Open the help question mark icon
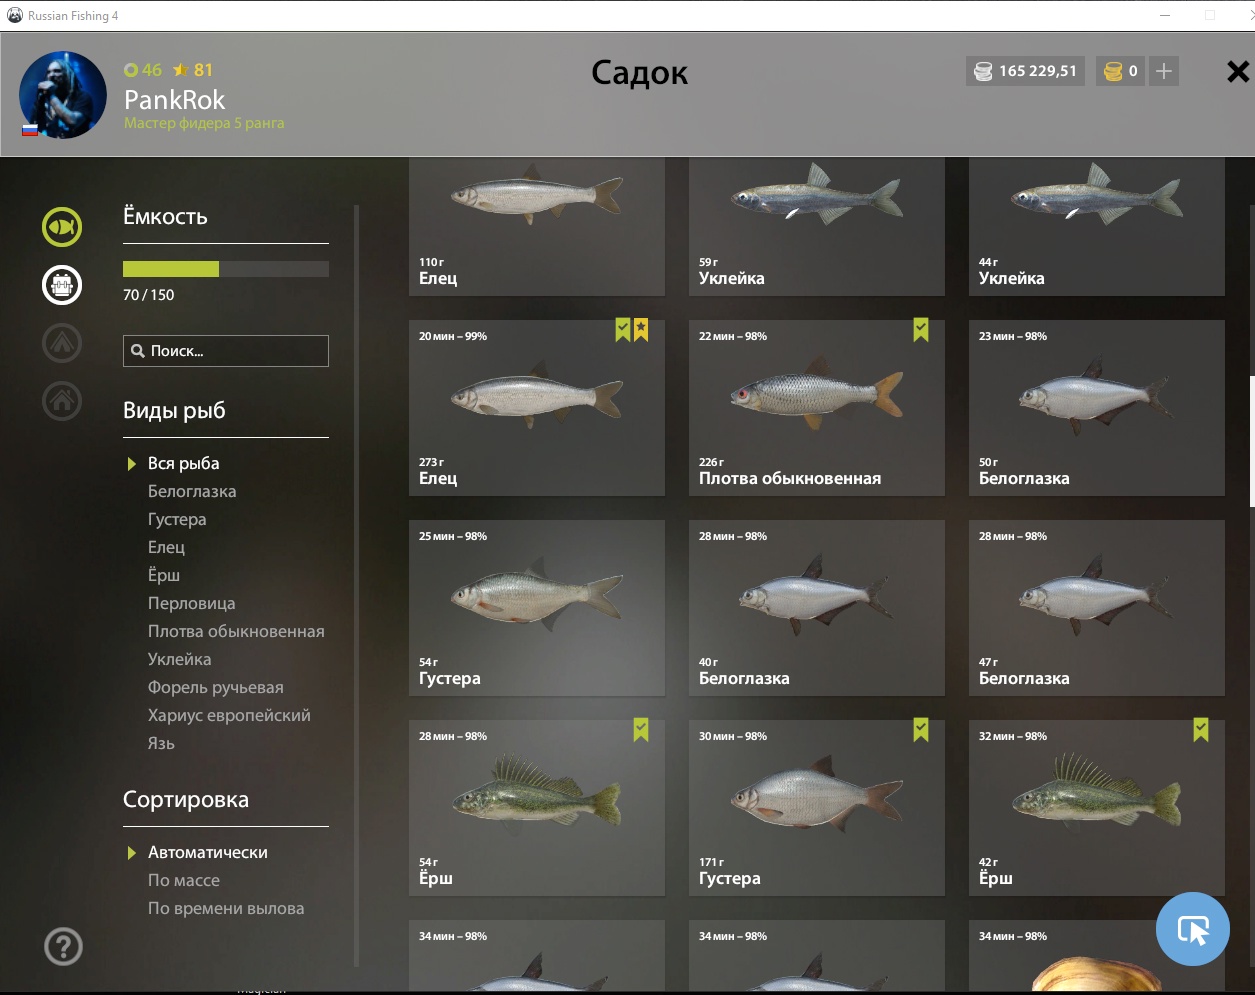1255x995 pixels. coord(63,946)
